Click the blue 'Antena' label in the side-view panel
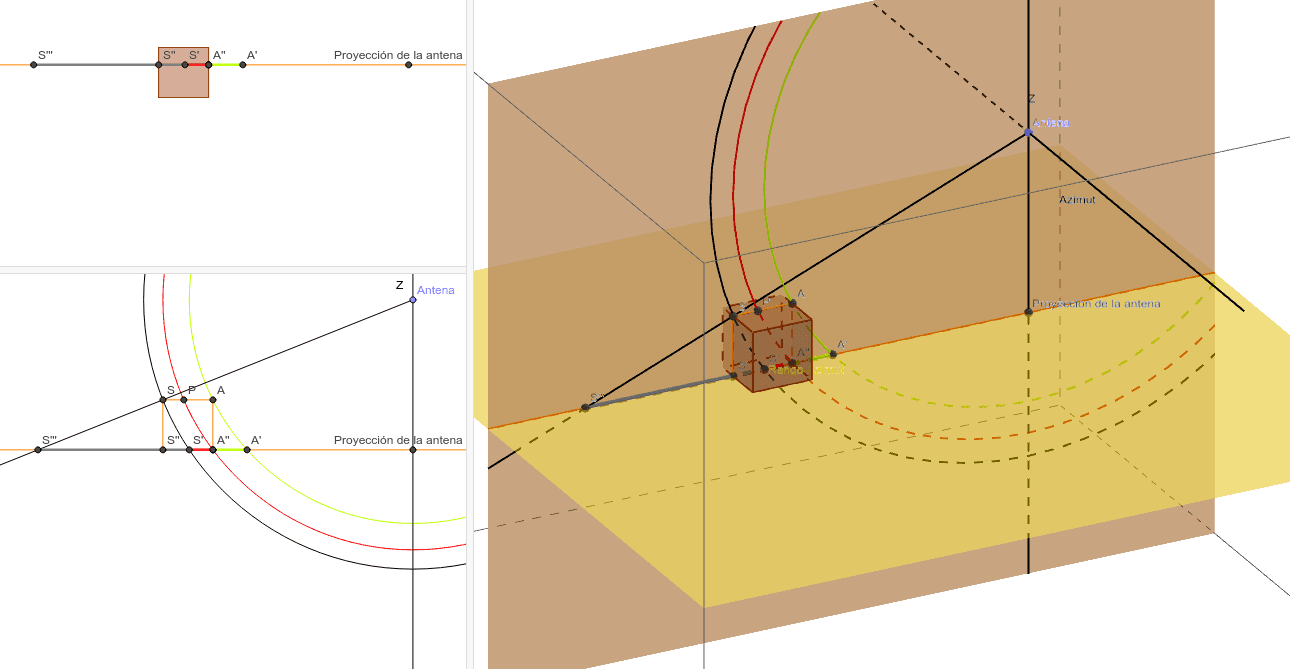 click(x=436, y=291)
